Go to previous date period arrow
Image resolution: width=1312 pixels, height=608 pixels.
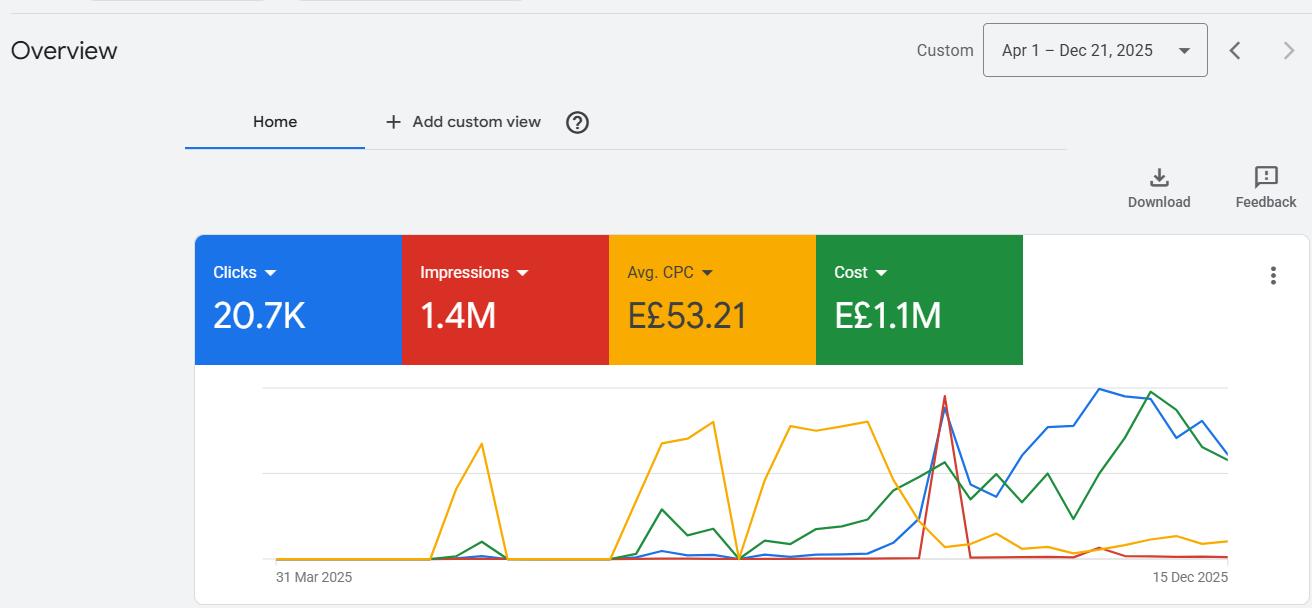click(1235, 50)
